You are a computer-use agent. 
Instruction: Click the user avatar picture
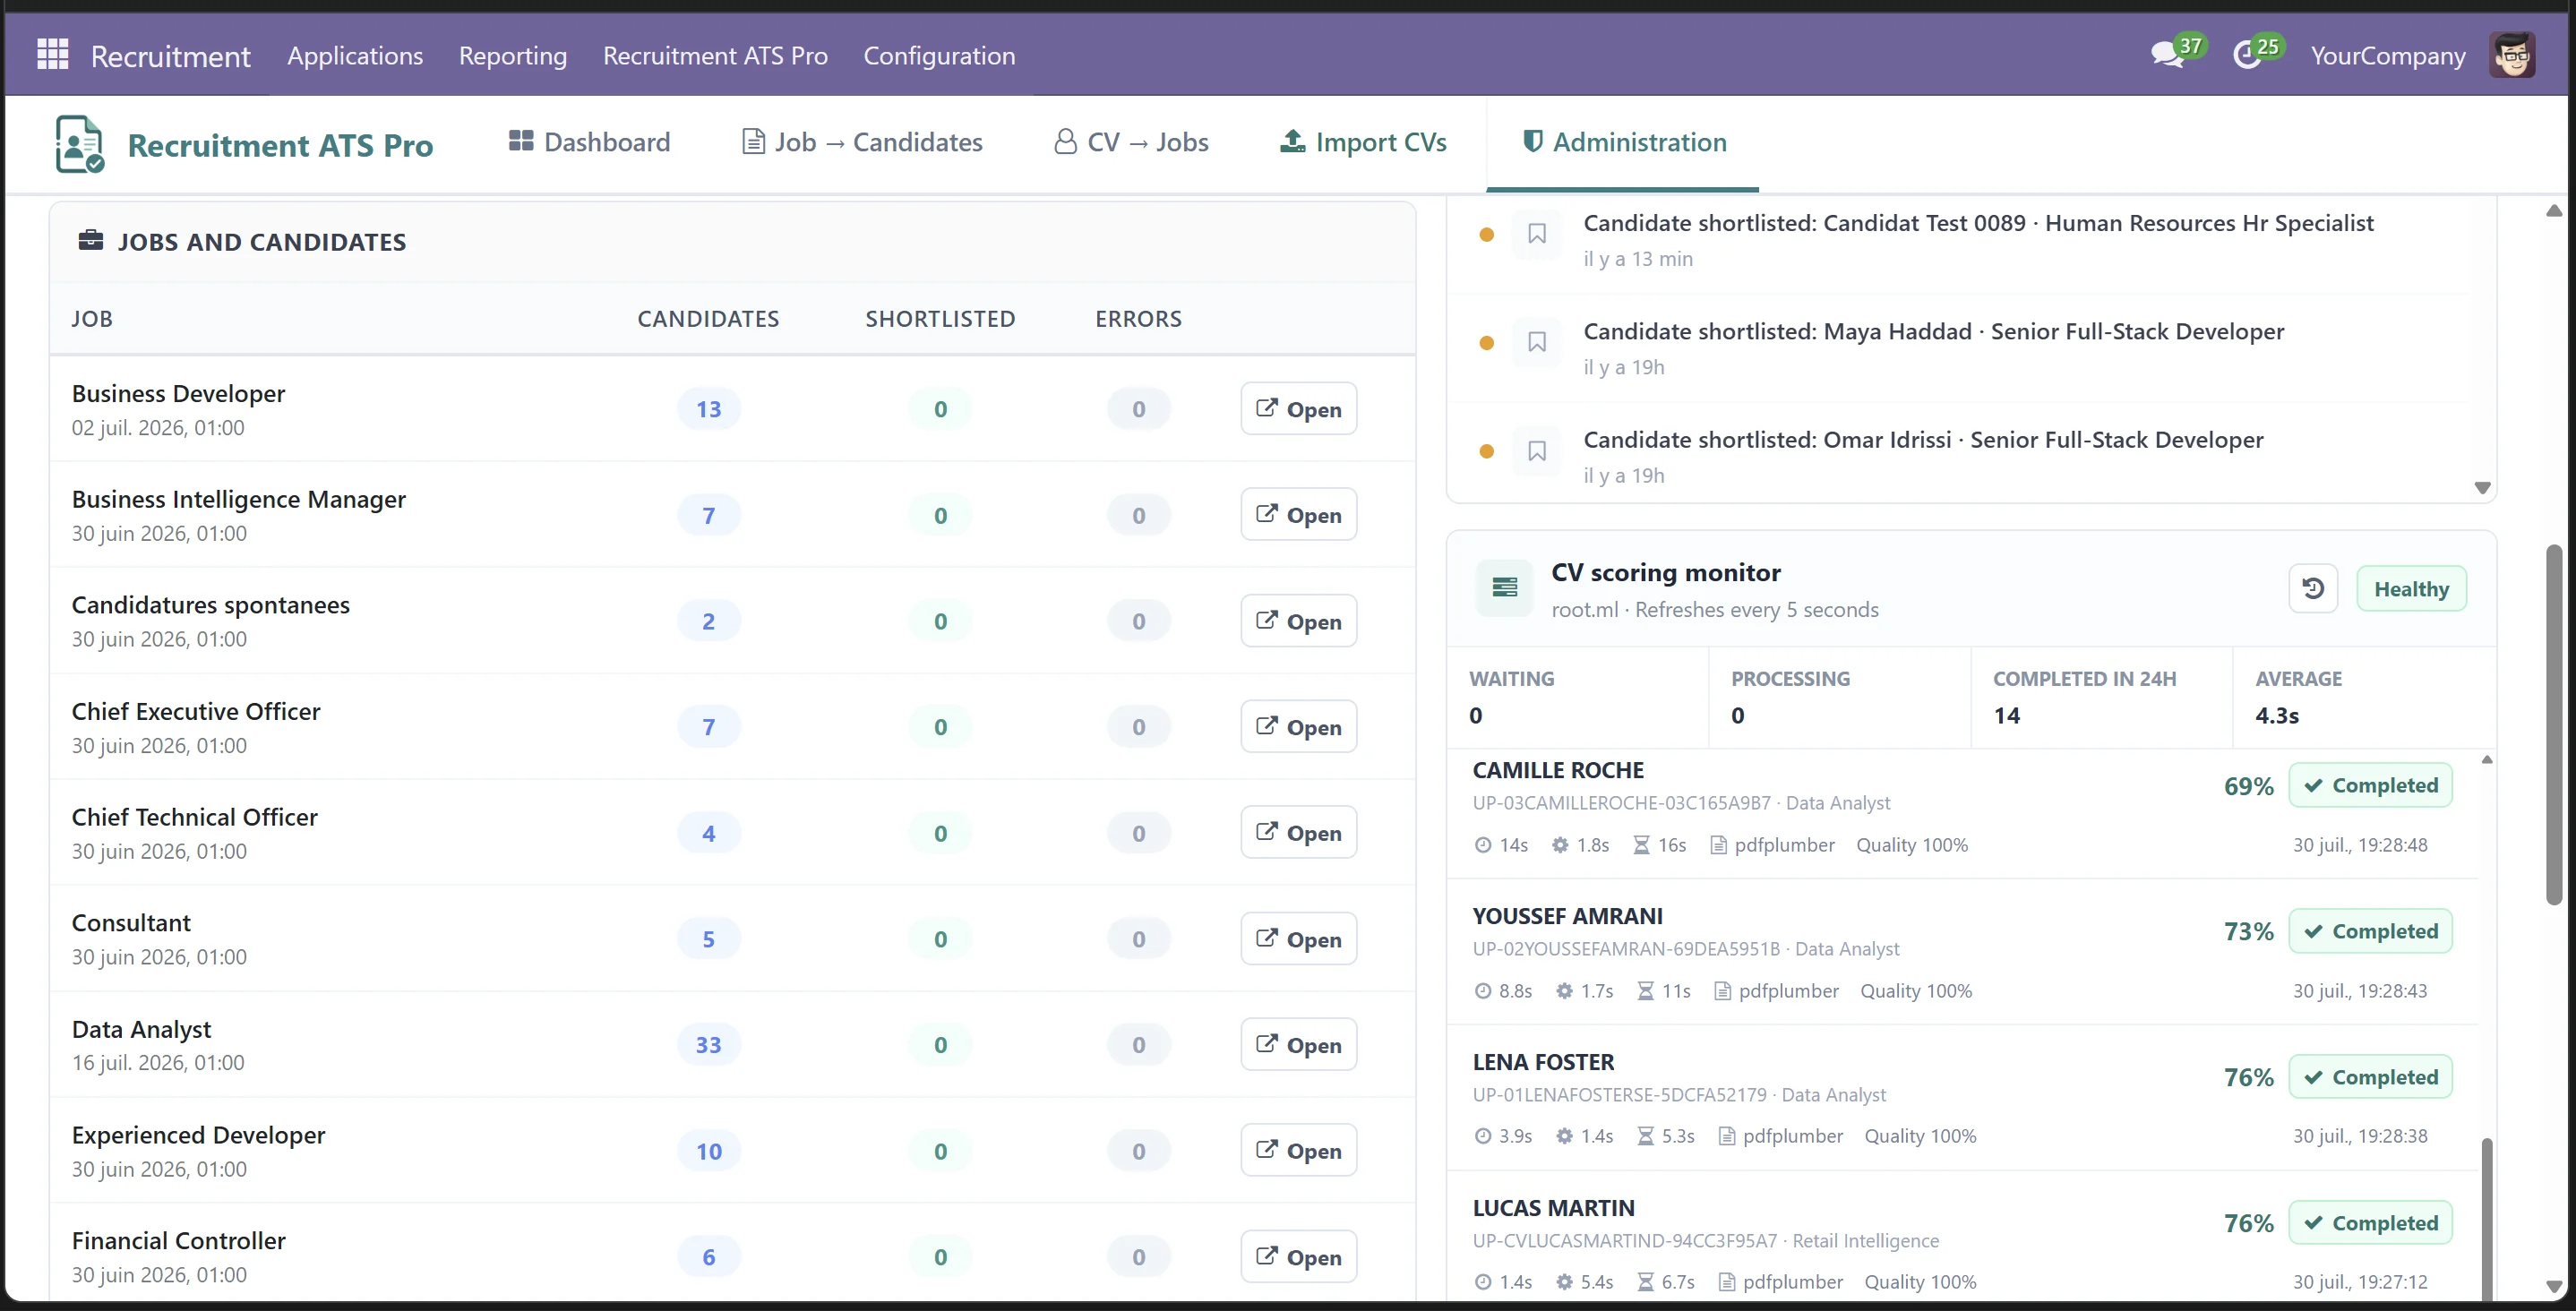[x=2512, y=55]
